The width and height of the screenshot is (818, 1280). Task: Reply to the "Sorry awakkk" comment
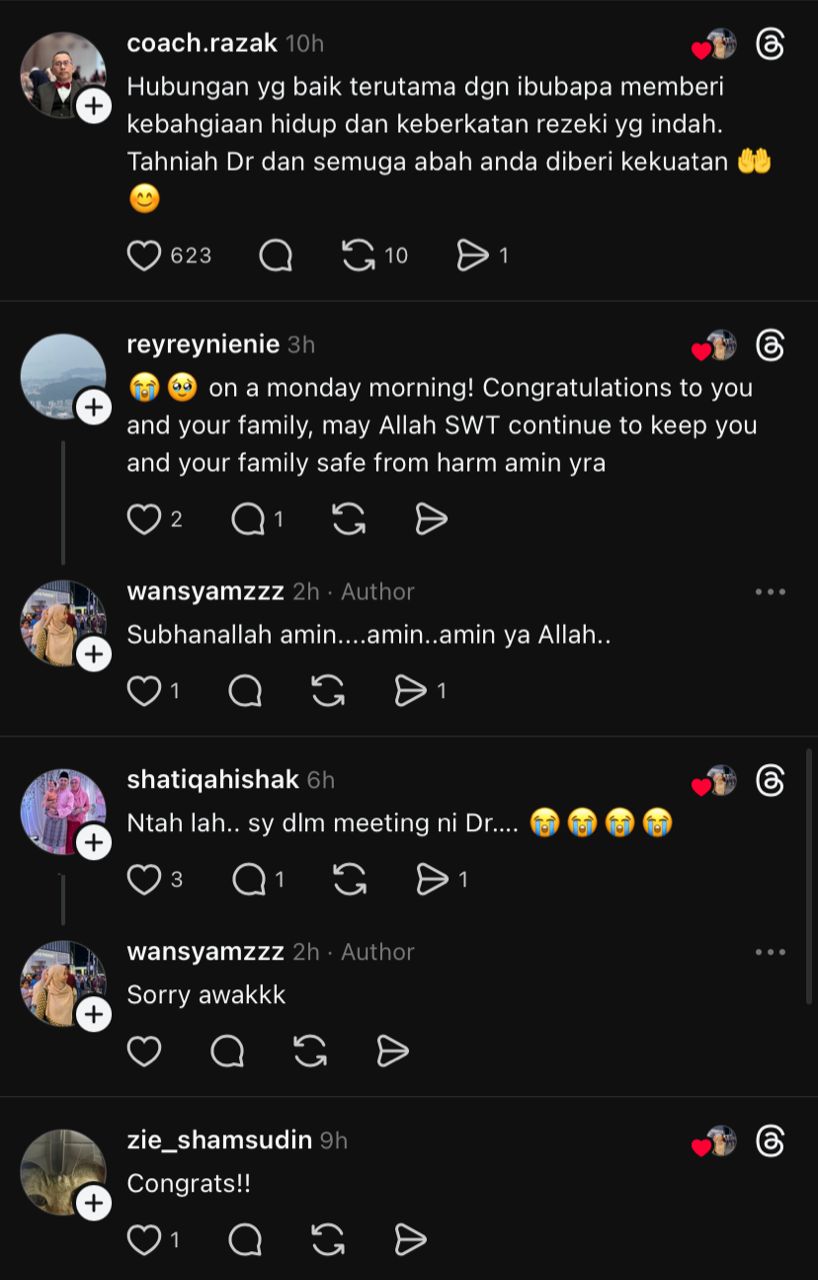pyautogui.click(x=227, y=1050)
